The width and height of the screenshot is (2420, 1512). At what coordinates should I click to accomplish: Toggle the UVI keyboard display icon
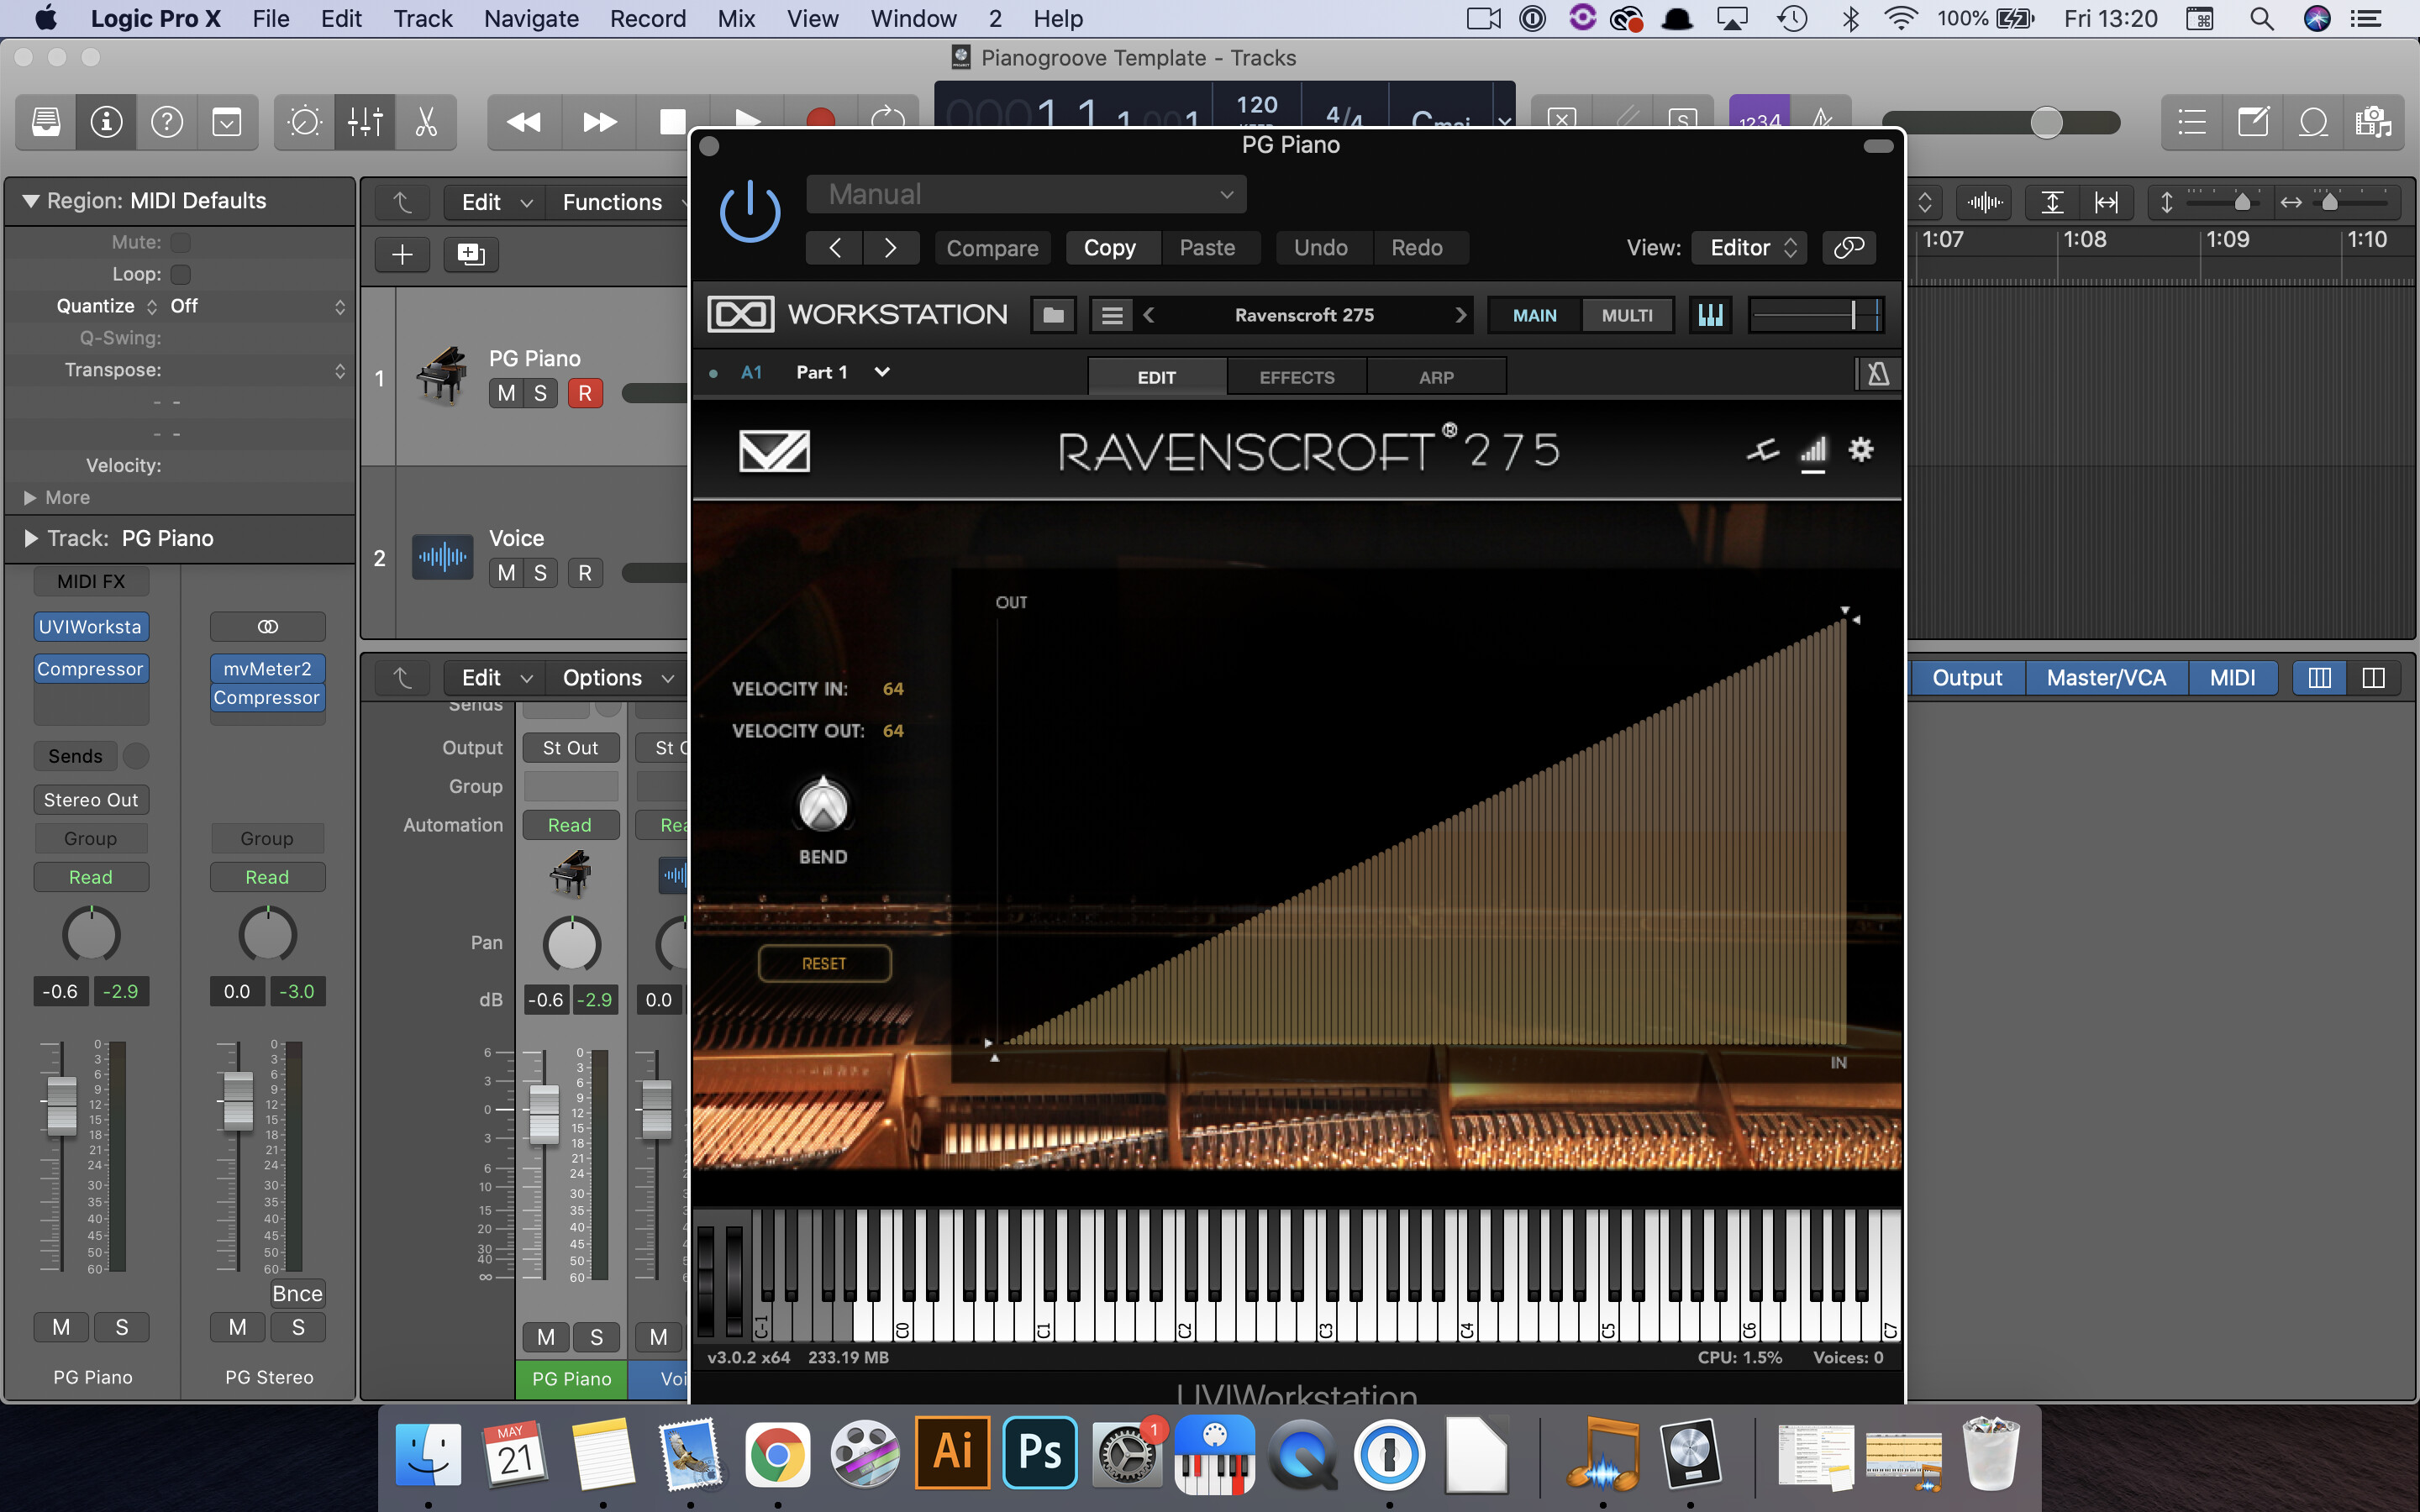(x=1710, y=315)
